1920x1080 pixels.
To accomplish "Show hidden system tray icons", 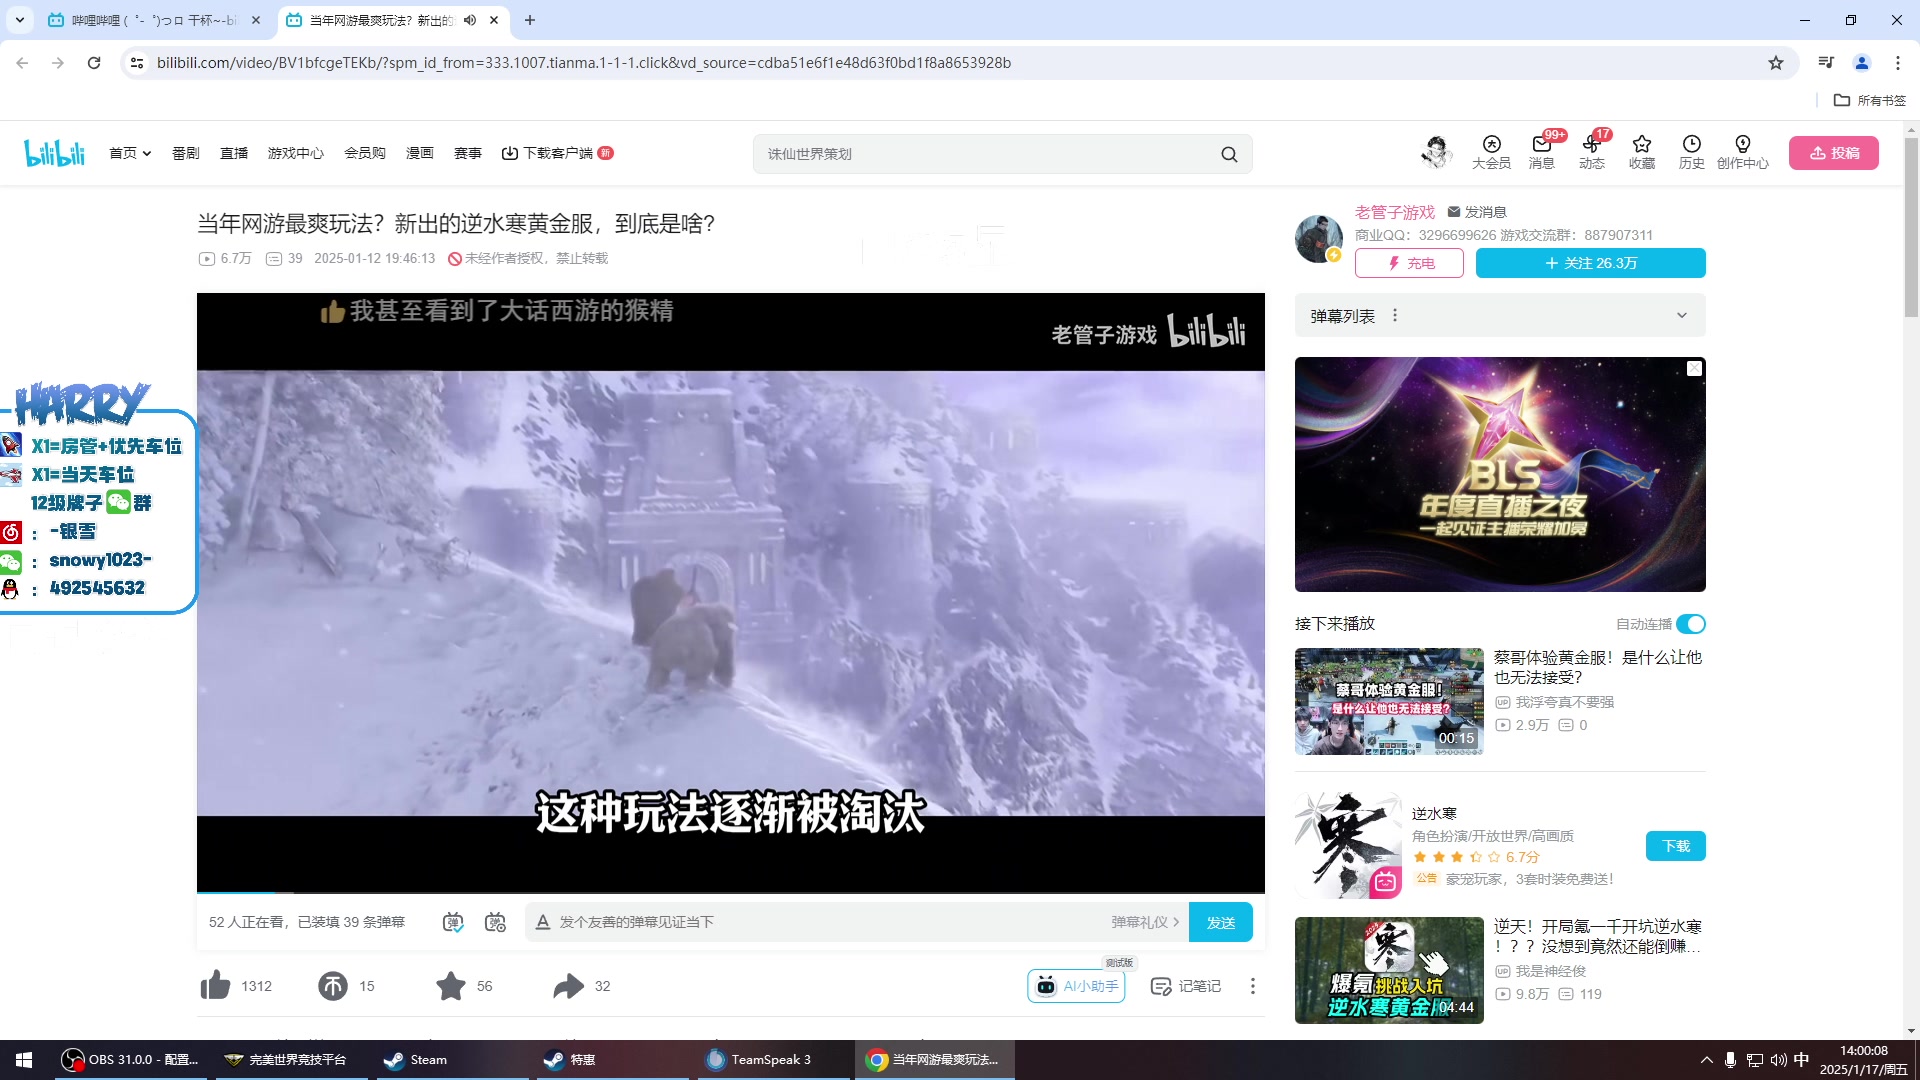I will [1706, 1060].
